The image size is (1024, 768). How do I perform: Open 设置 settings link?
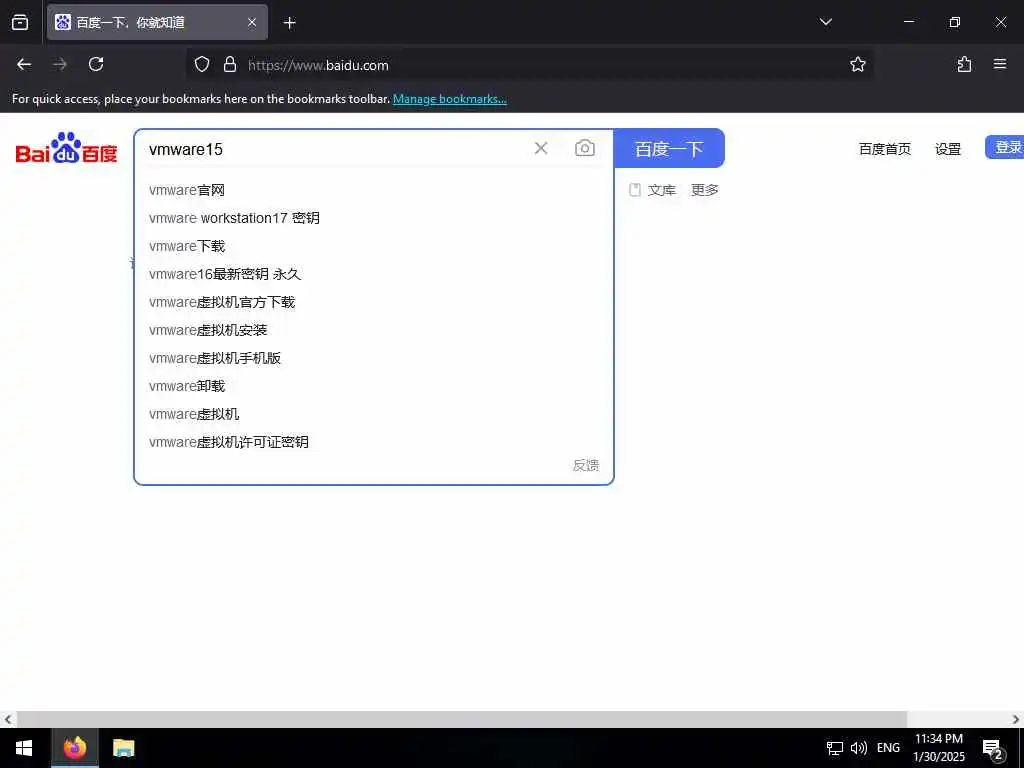tap(948, 149)
